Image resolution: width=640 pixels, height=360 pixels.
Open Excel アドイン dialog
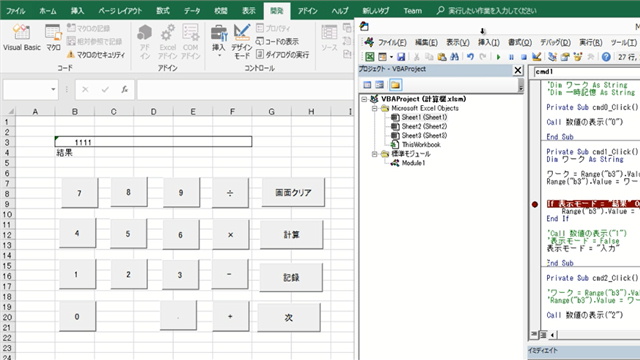(167, 41)
